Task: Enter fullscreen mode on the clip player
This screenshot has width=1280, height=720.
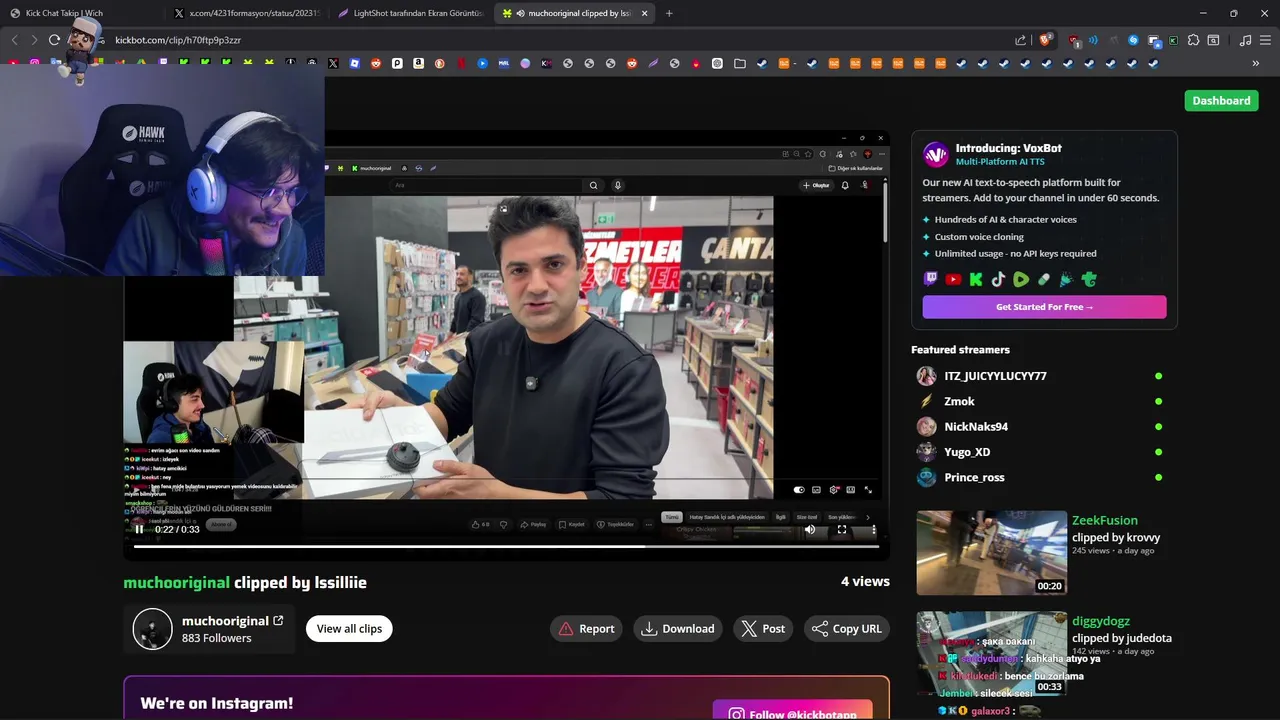Action: click(x=842, y=529)
